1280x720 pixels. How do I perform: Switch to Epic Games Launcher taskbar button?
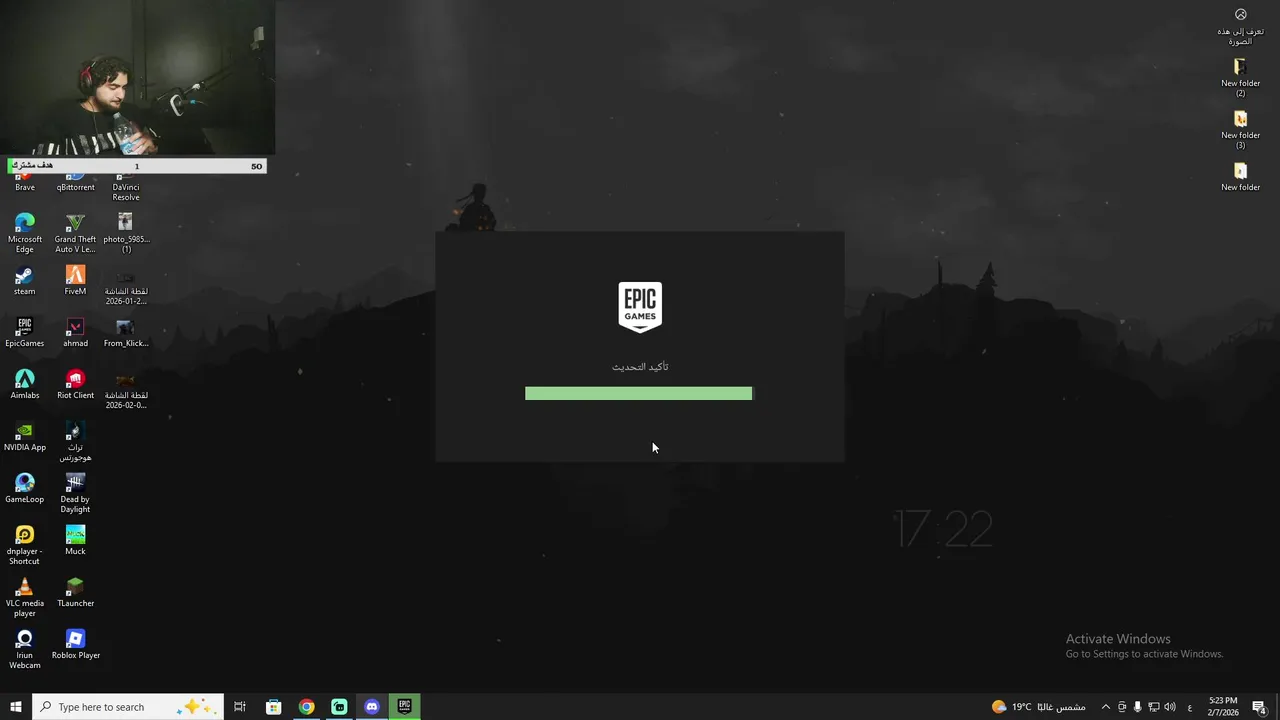[404, 707]
